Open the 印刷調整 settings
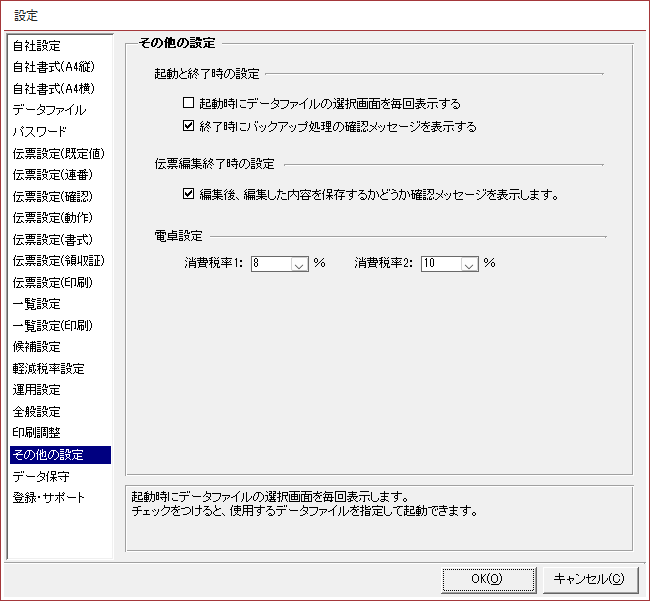650x601 pixels. coord(36,433)
